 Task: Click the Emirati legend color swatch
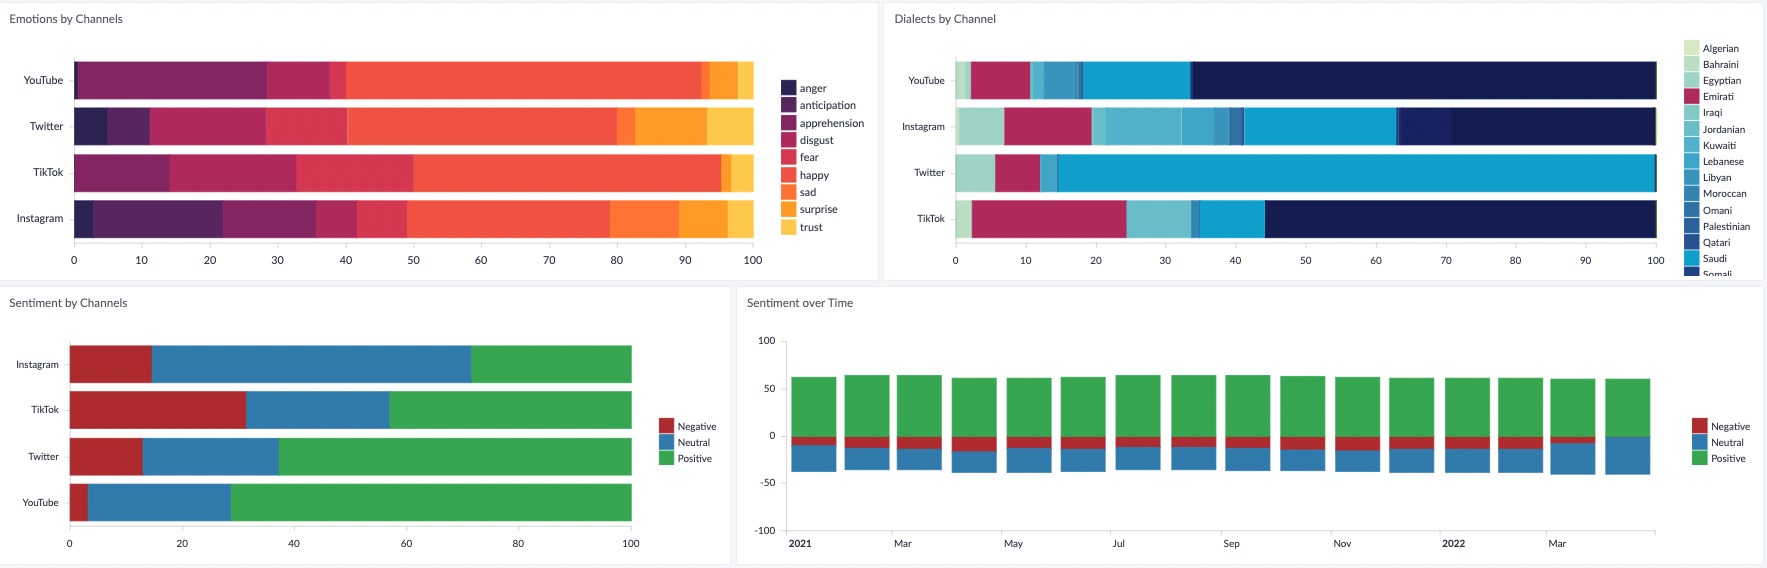tap(1691, 97)
